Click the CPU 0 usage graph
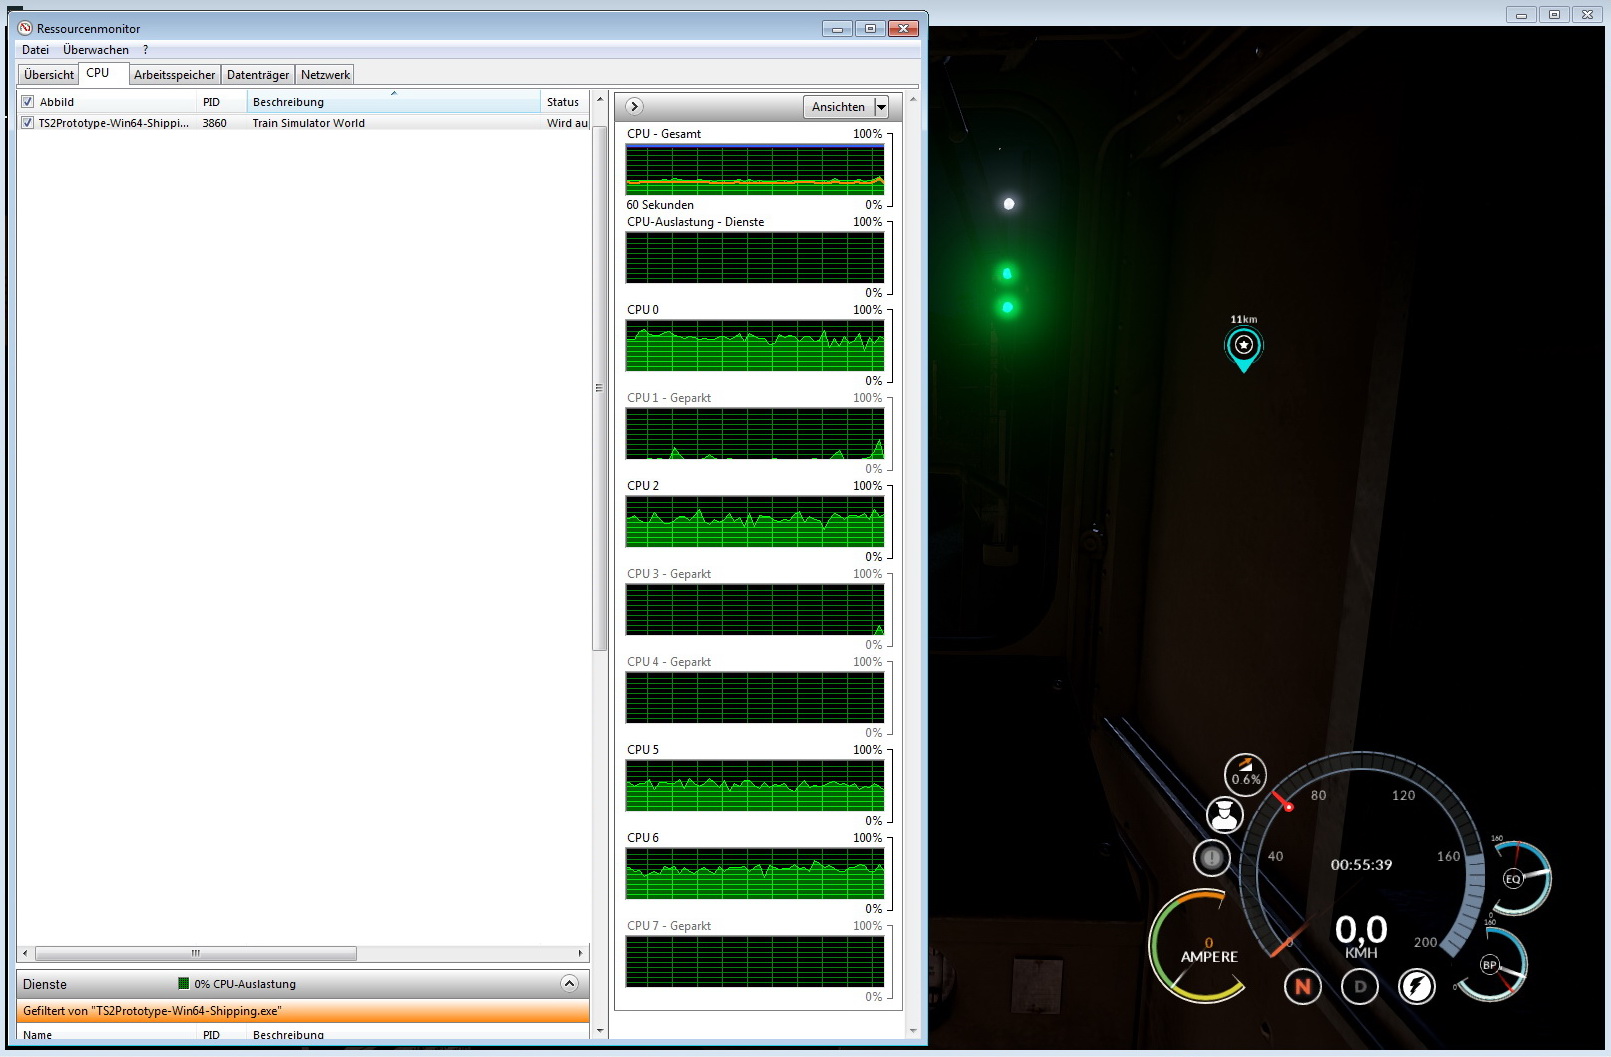This screenshot has height=1057, width=1611. [755, 345]
